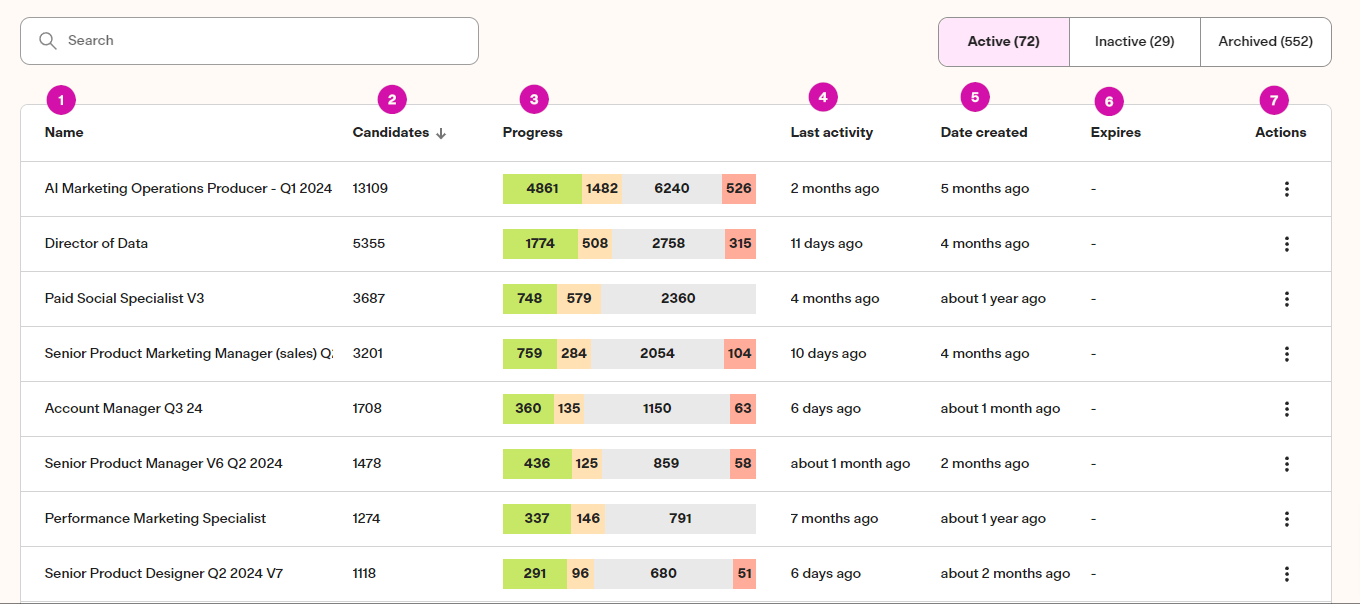Click the Candidates sort arrow
Image resolution: width=1360 pixels, height=604 pixels.
(x=441, y=133)
